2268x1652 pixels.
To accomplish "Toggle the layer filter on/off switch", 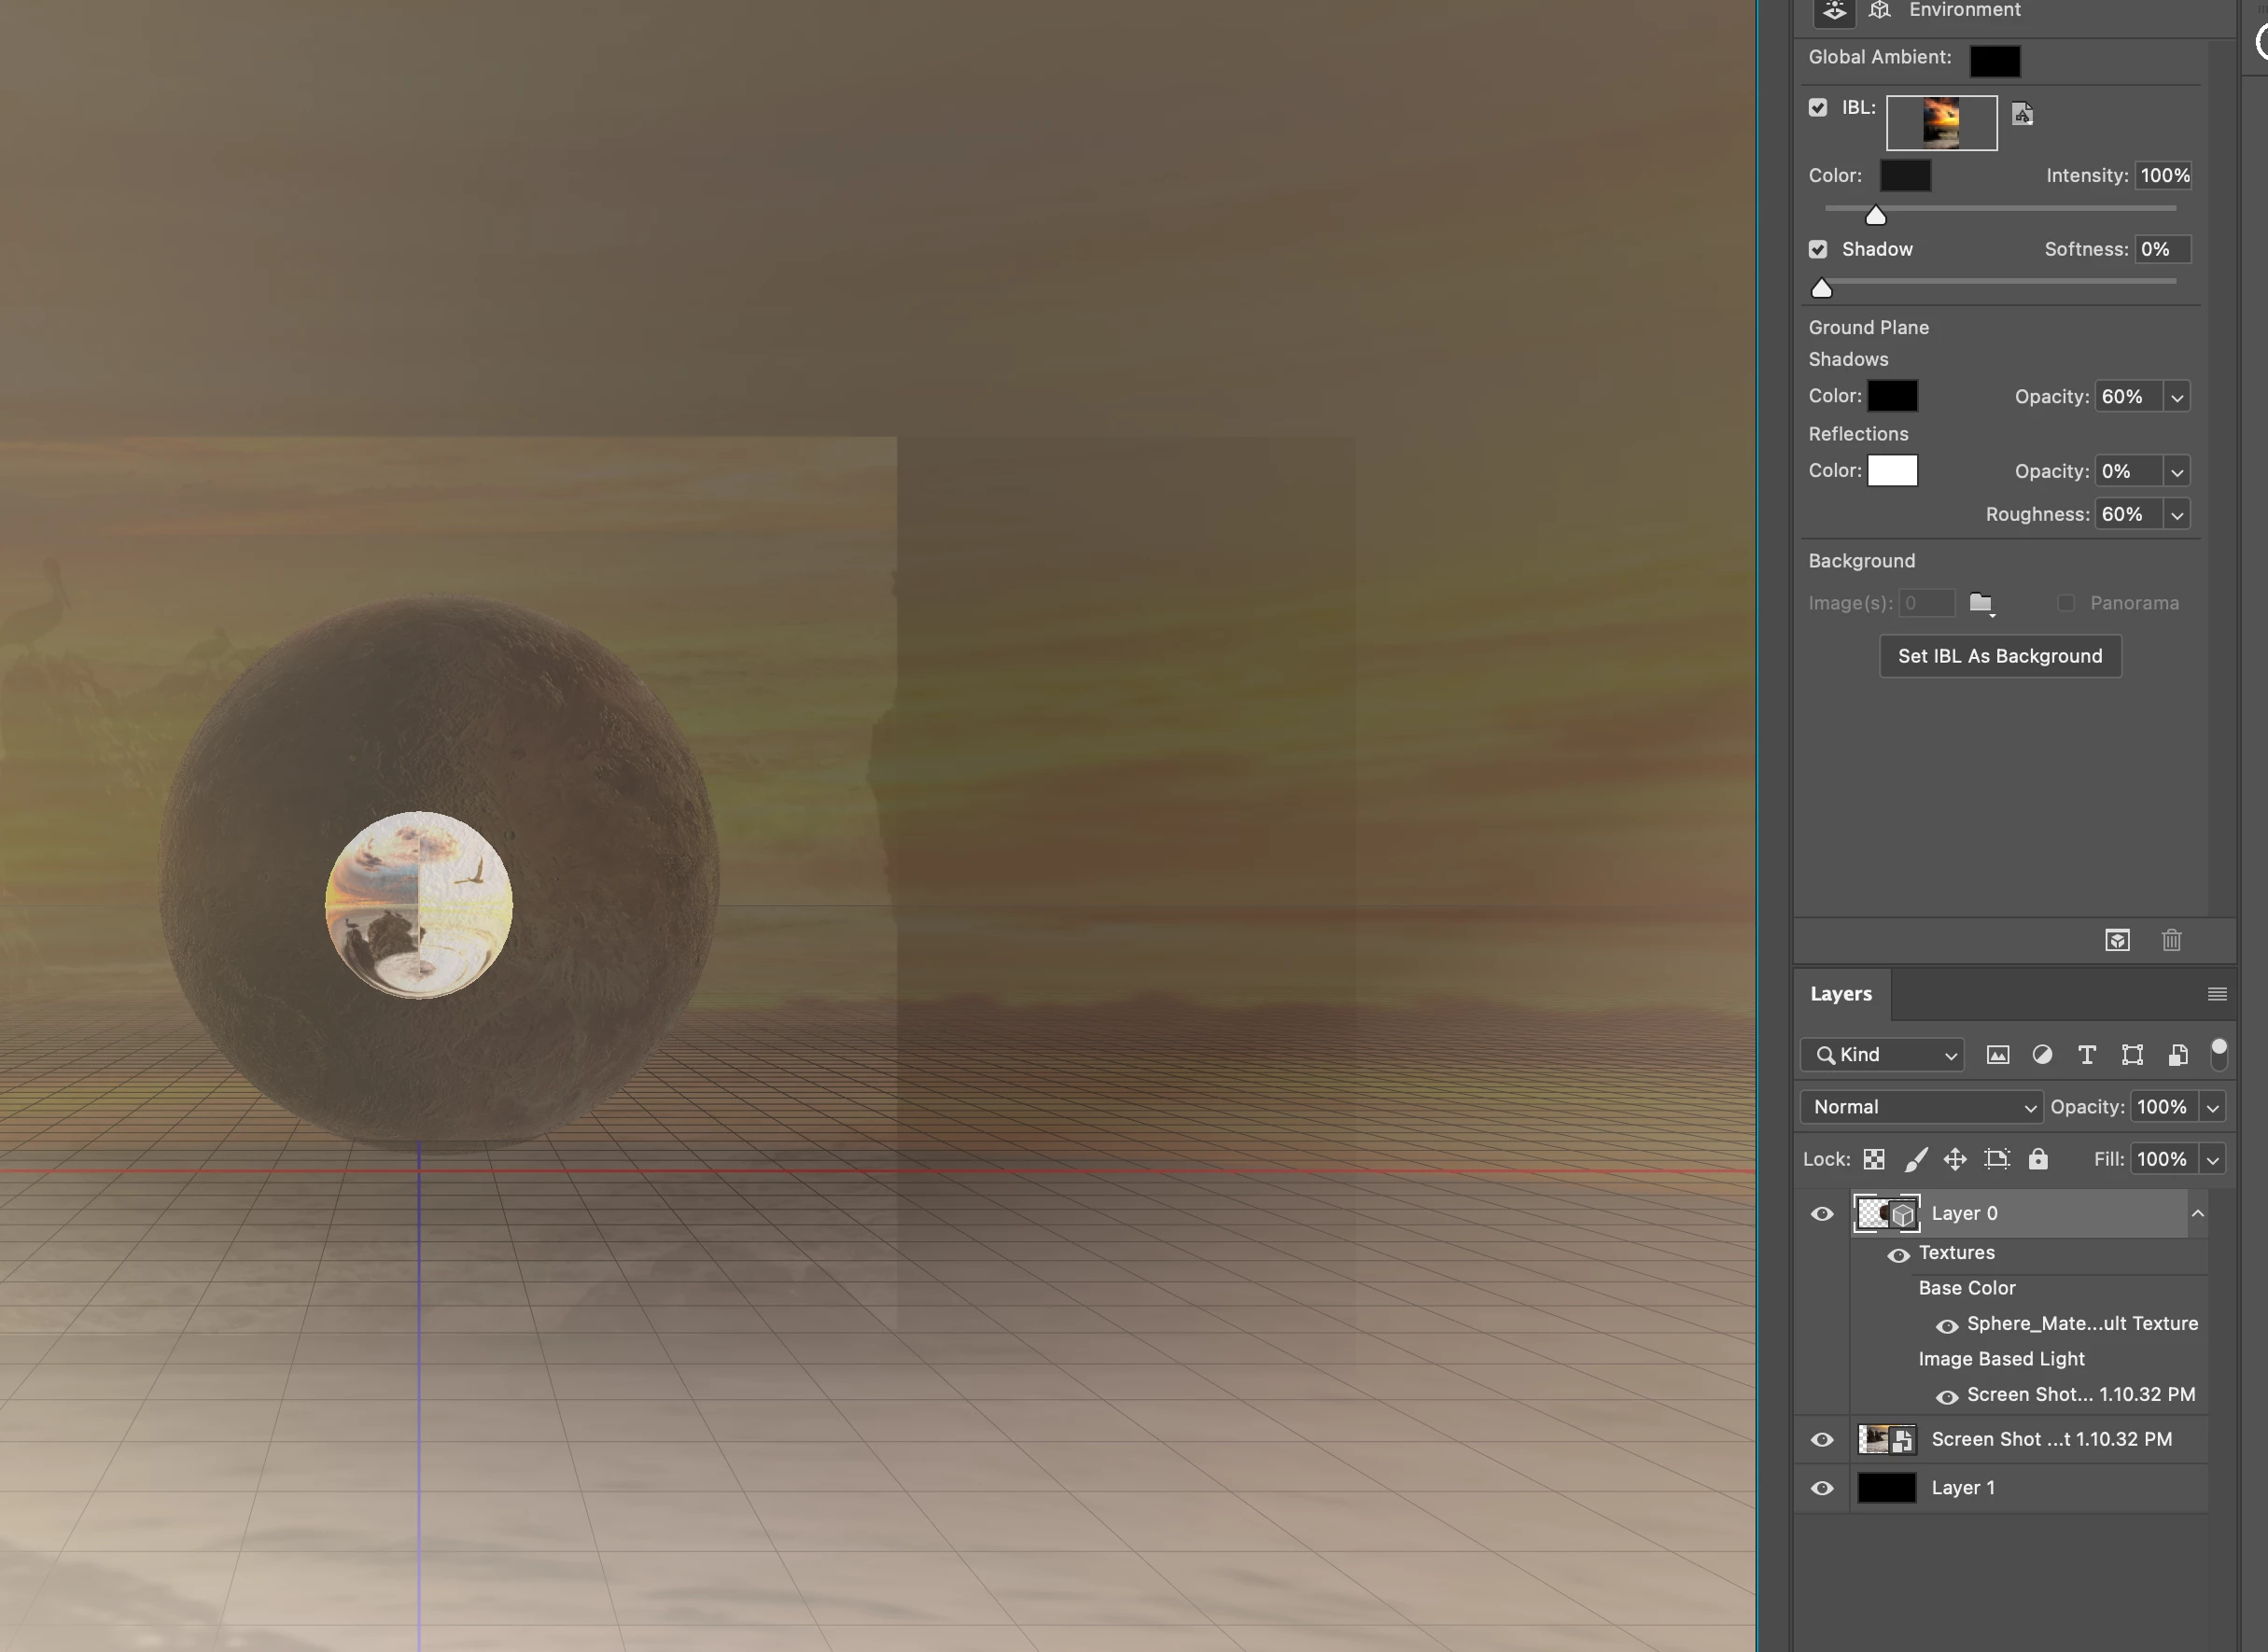I will pos(2218,1054).
